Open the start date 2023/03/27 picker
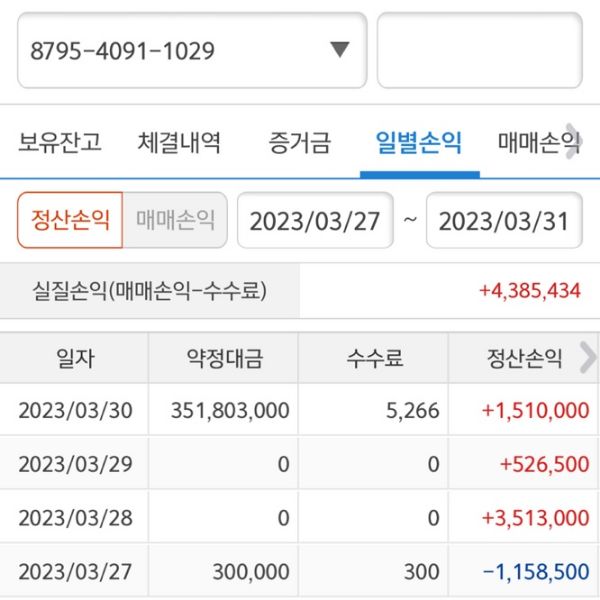The height and width of the screenshot is (600, 600). (315, 220)
